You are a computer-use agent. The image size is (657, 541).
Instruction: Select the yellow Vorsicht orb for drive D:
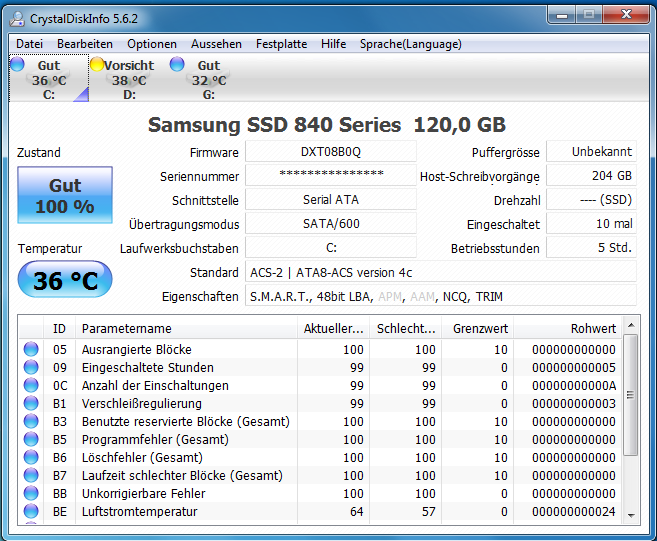pyautogui.click(x=97, y=65)
